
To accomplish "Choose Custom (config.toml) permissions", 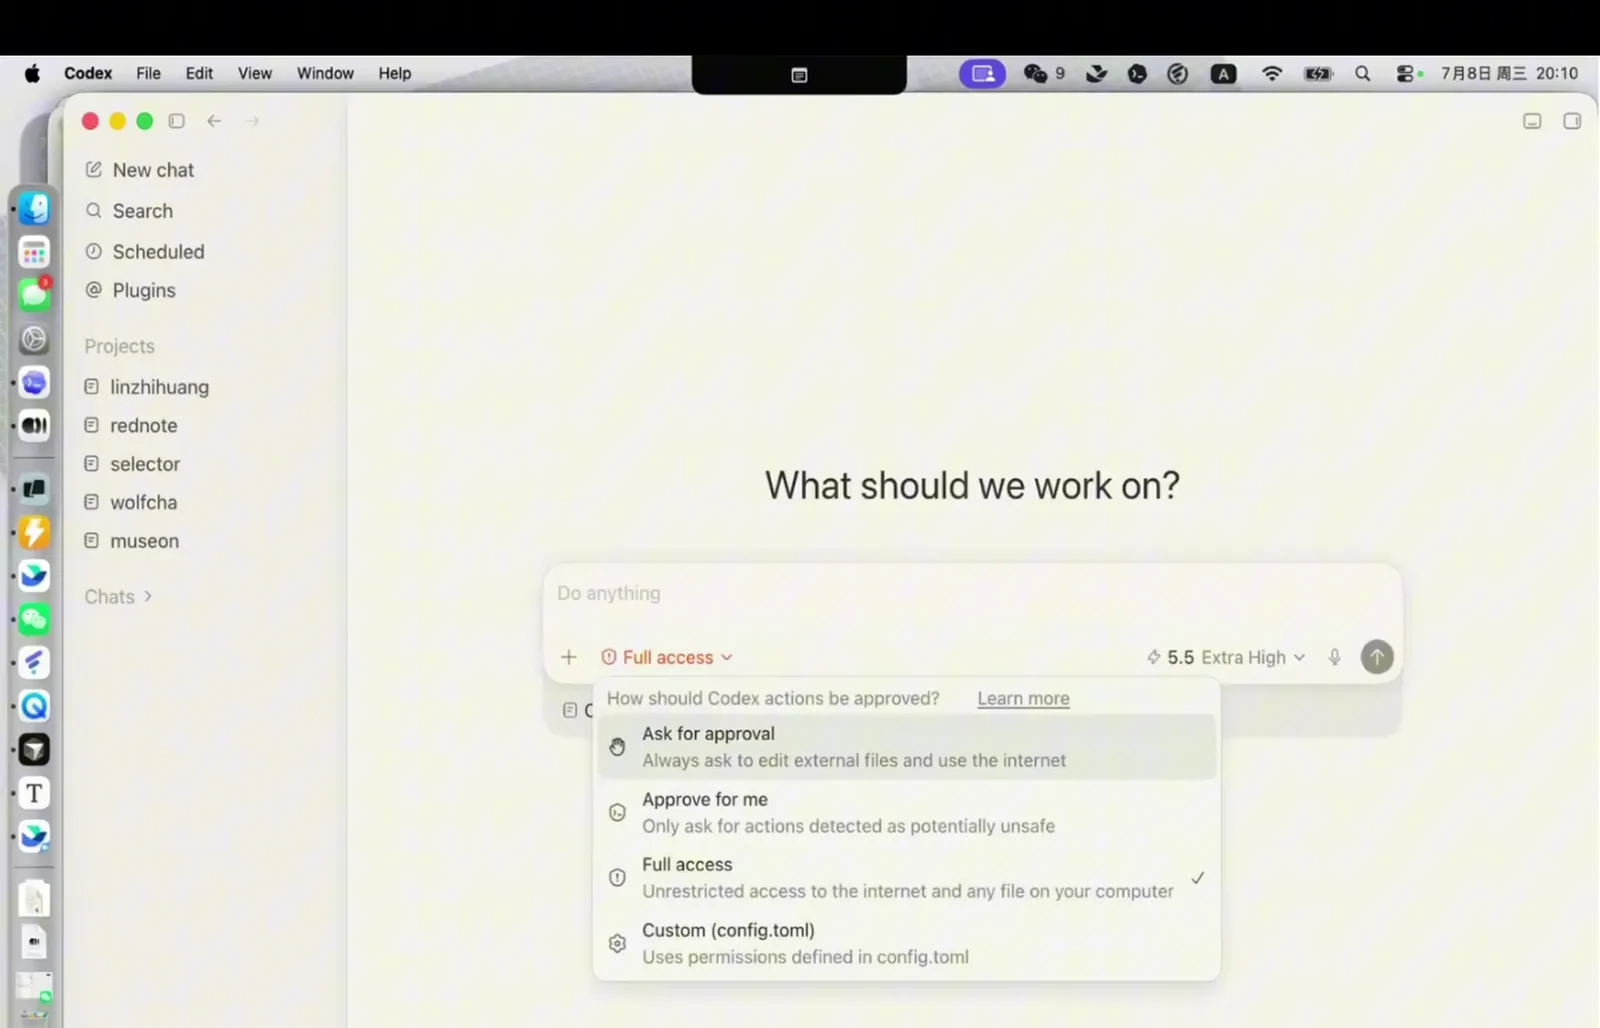I will (907, 944).
